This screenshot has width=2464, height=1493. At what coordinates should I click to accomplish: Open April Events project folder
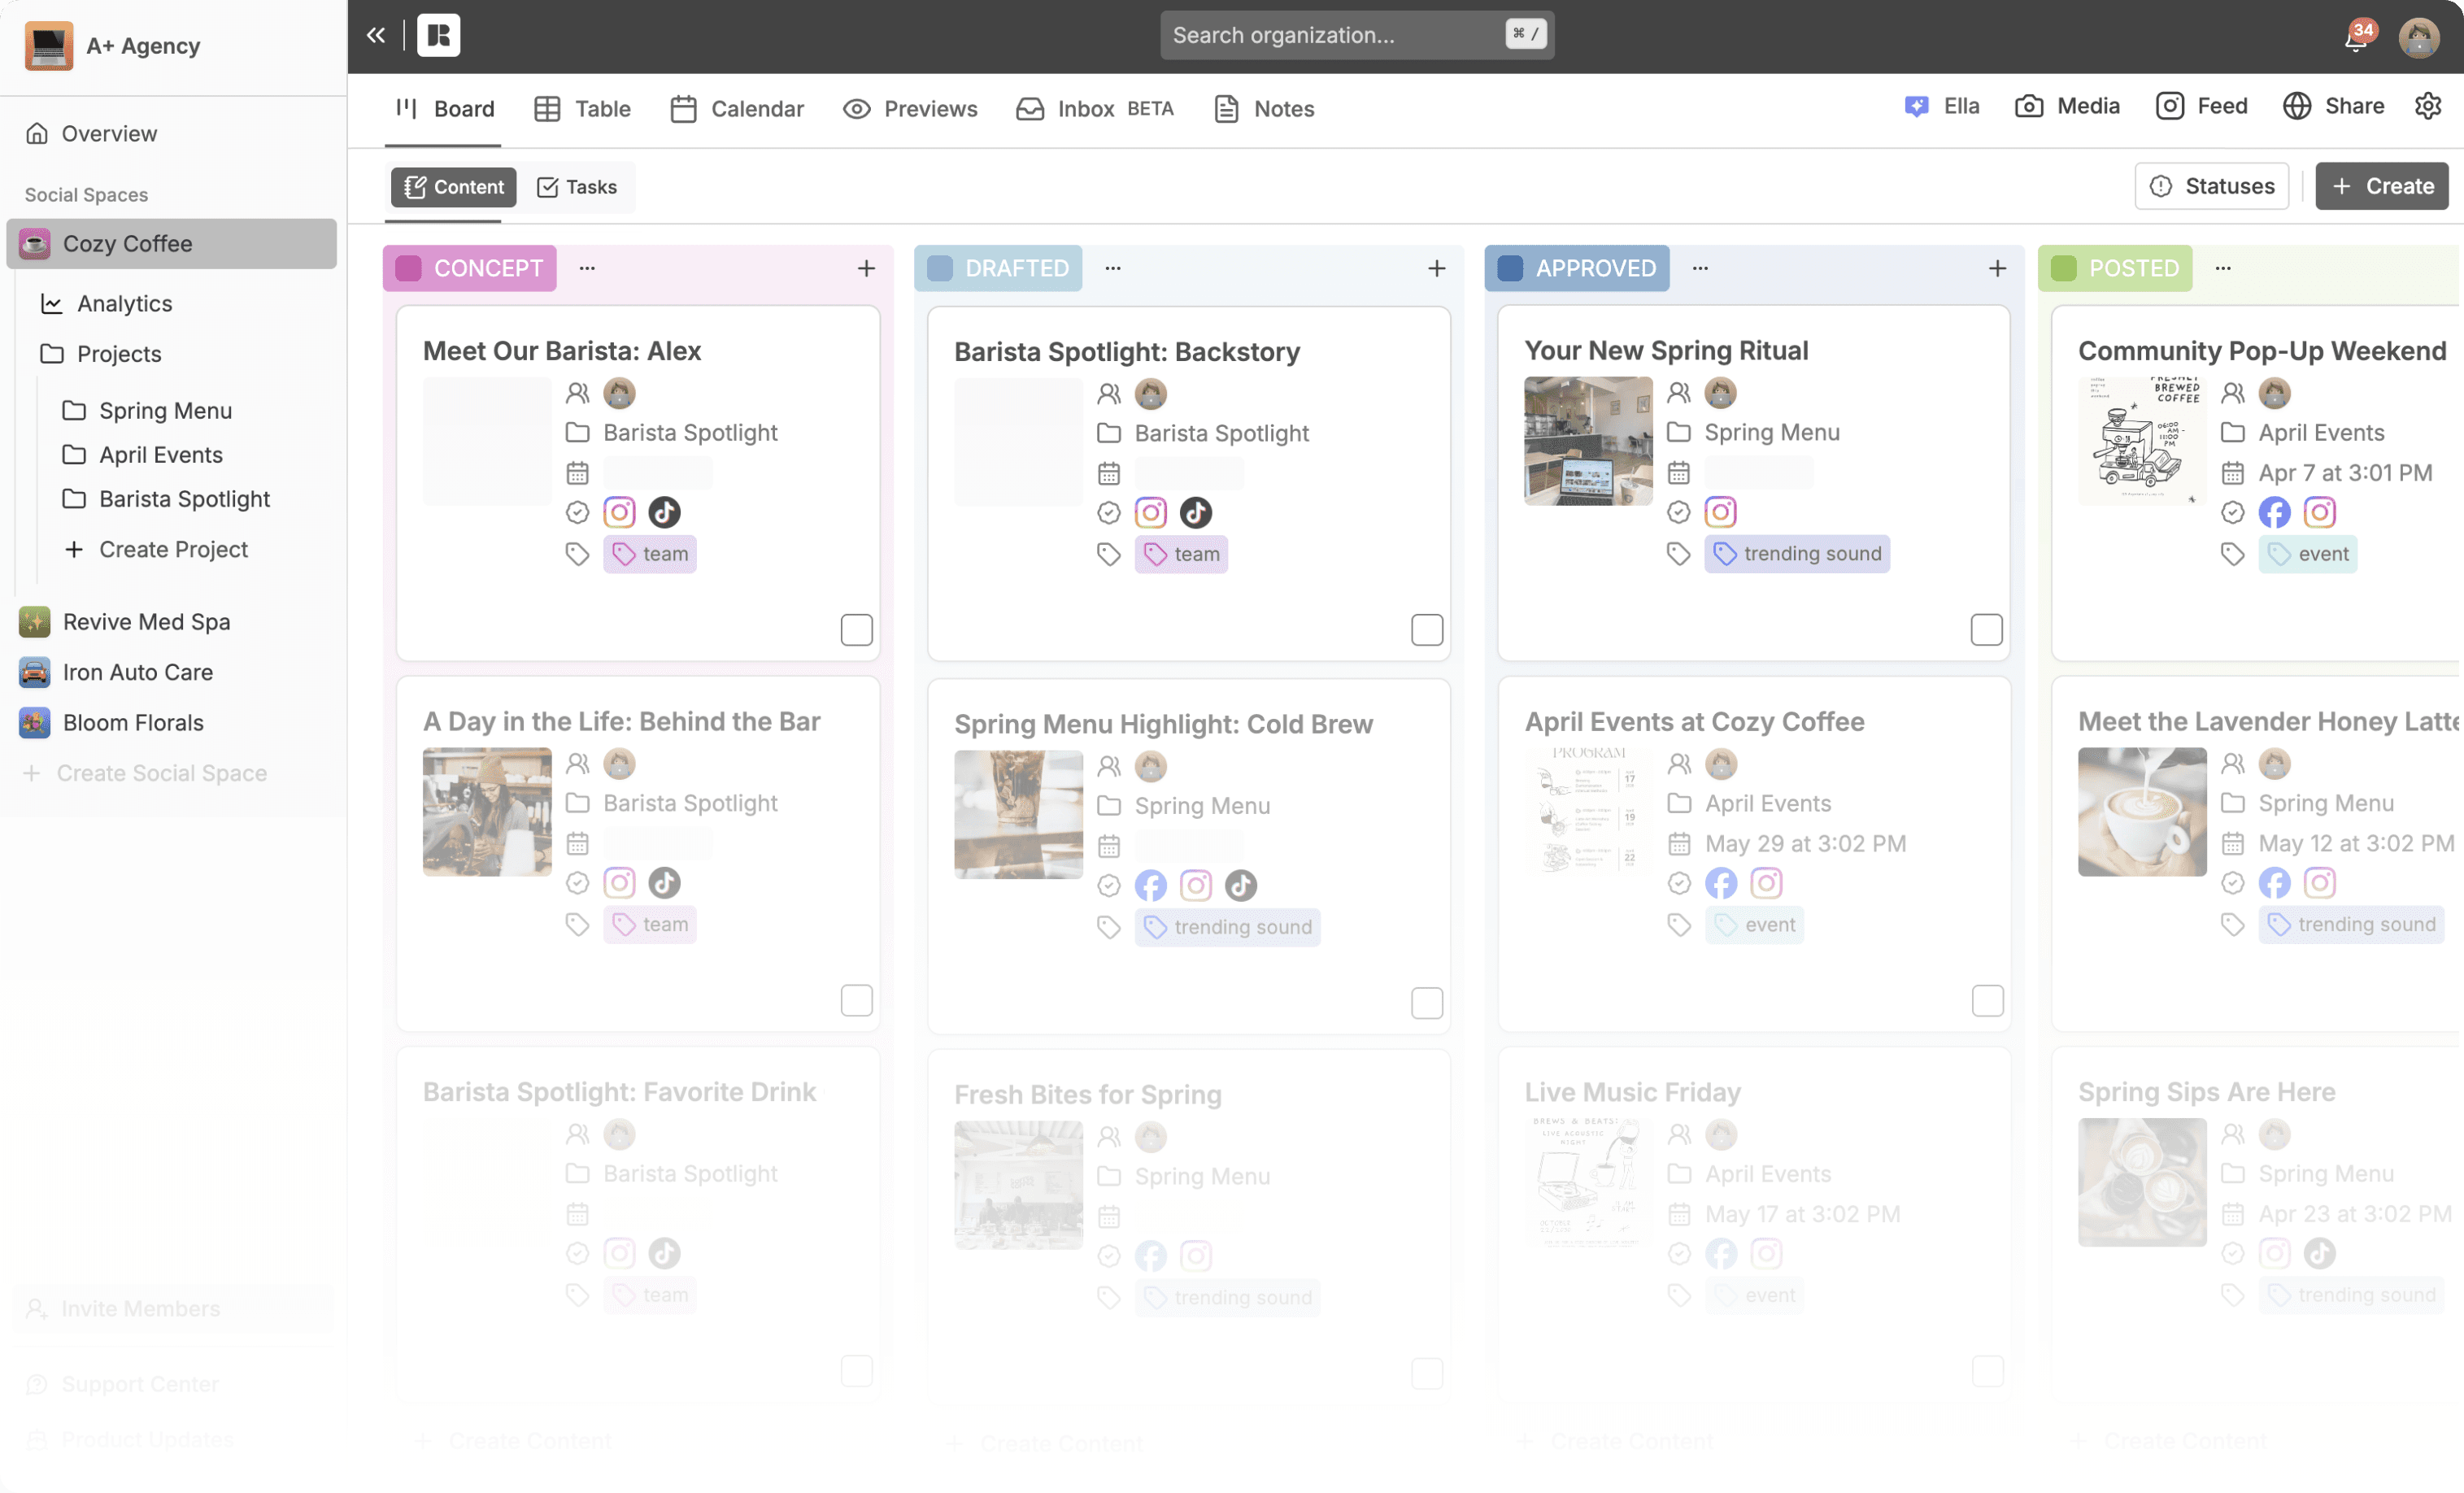pyautogui.click(x=142, y=455)
